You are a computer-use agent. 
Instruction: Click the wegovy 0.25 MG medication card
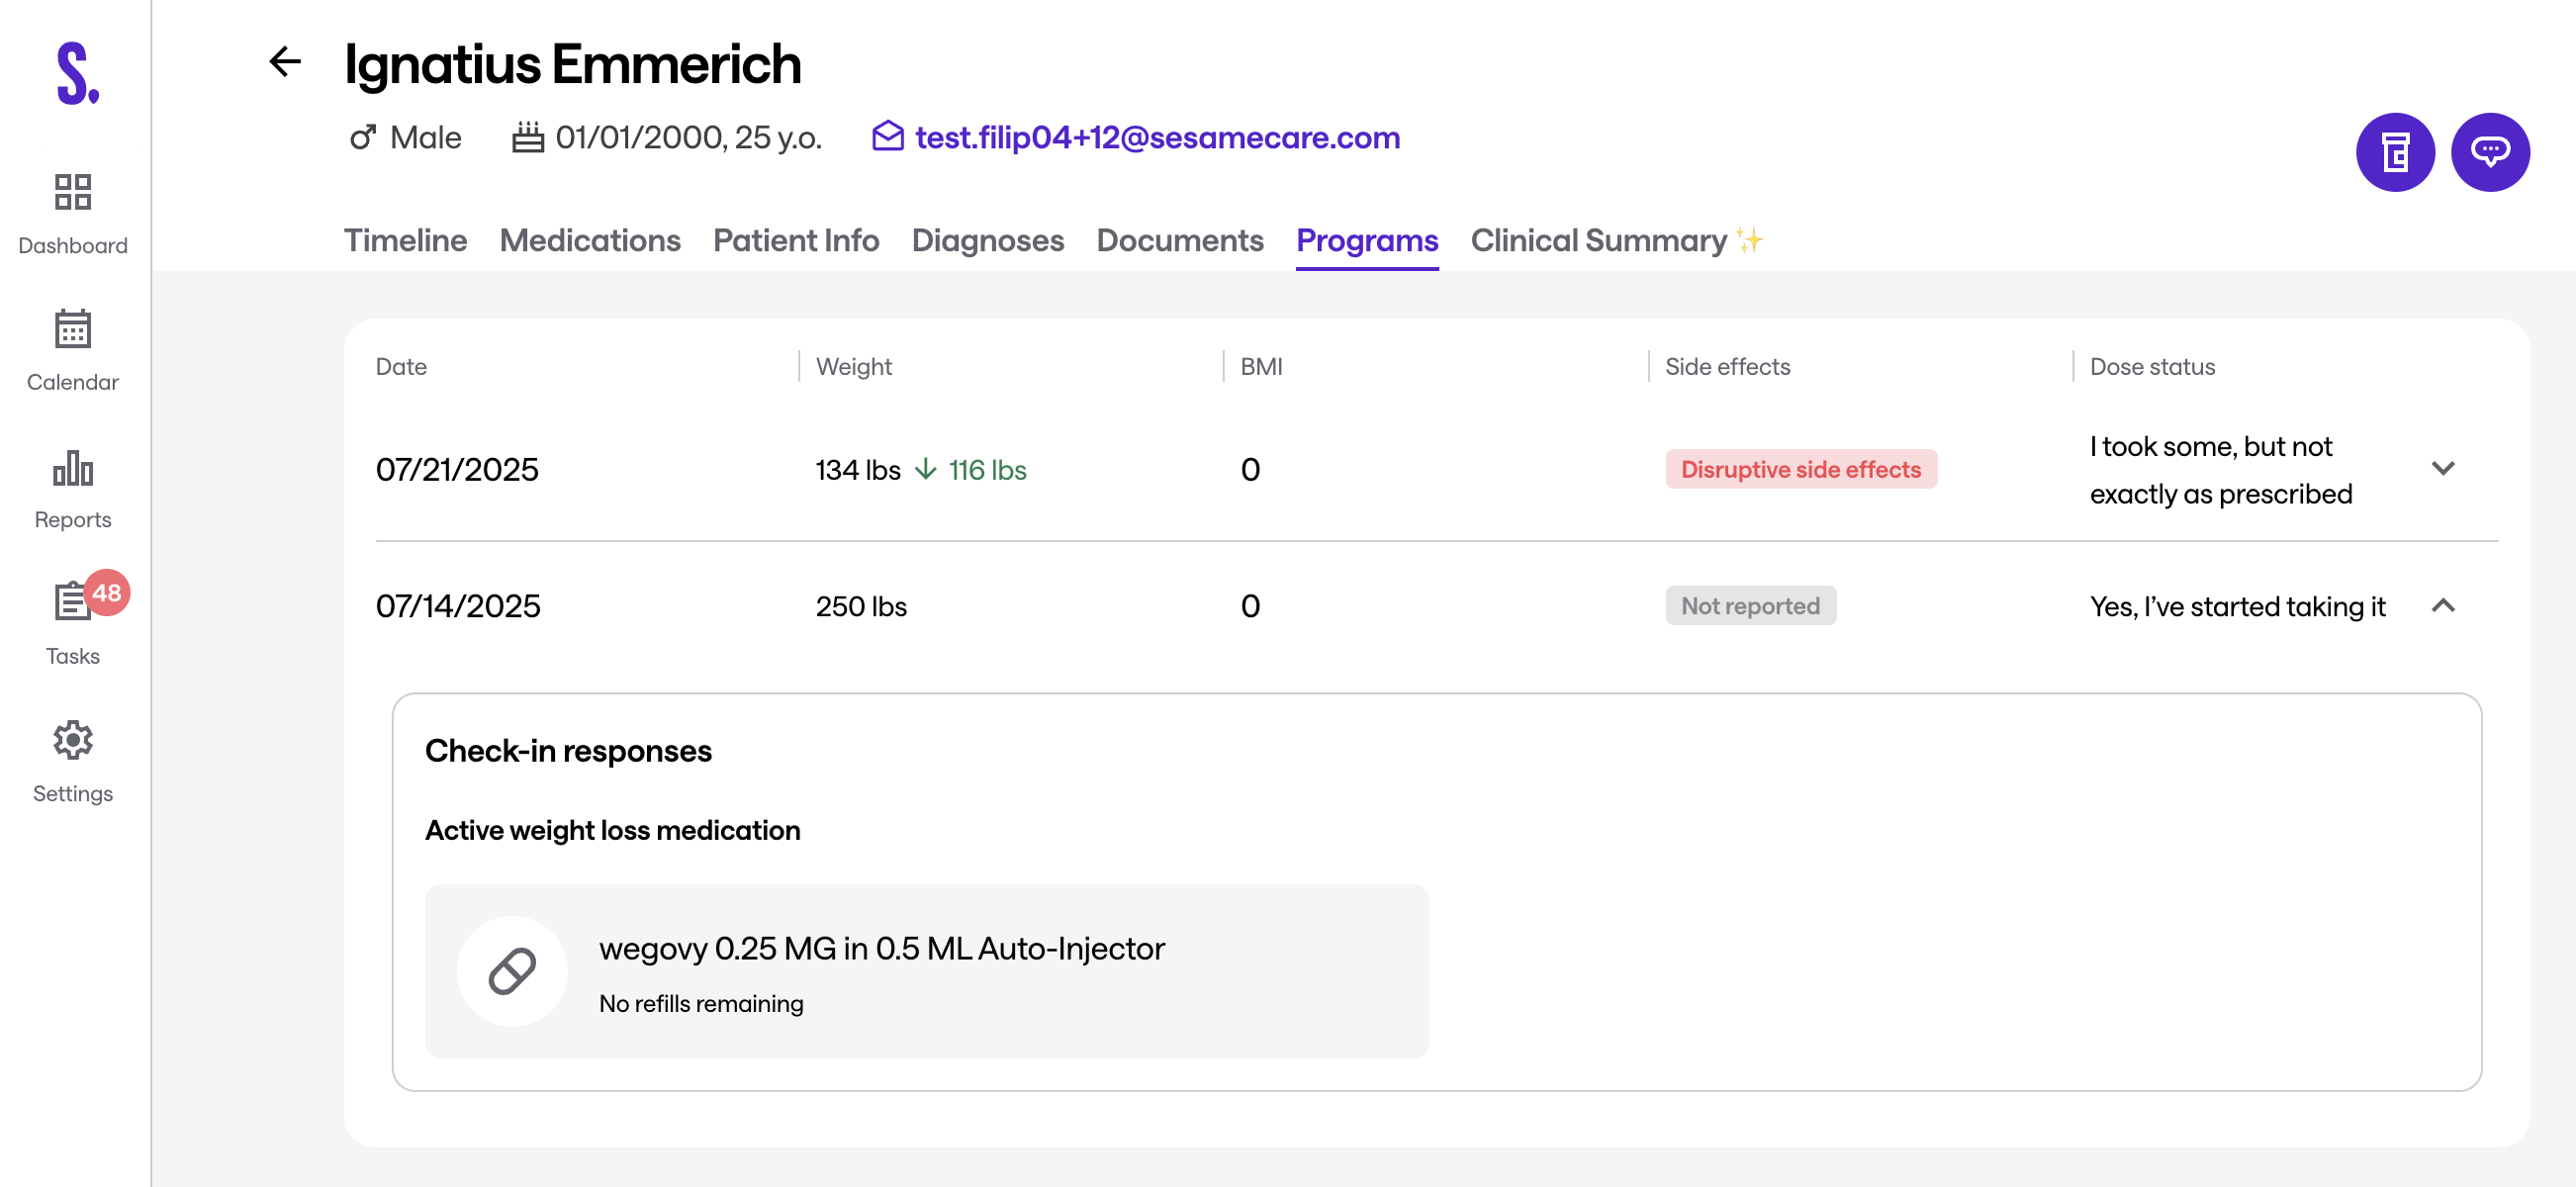tap(926, 971)
